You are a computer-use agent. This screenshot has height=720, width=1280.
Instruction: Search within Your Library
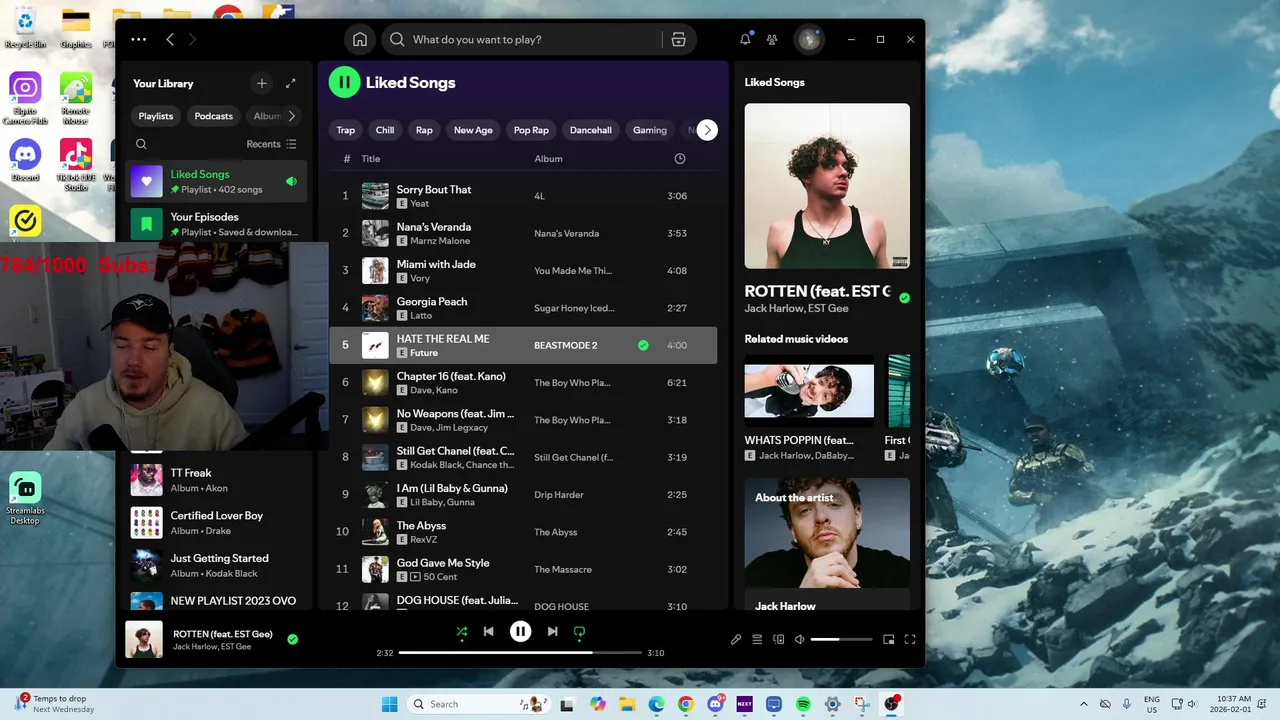[142, 144]
